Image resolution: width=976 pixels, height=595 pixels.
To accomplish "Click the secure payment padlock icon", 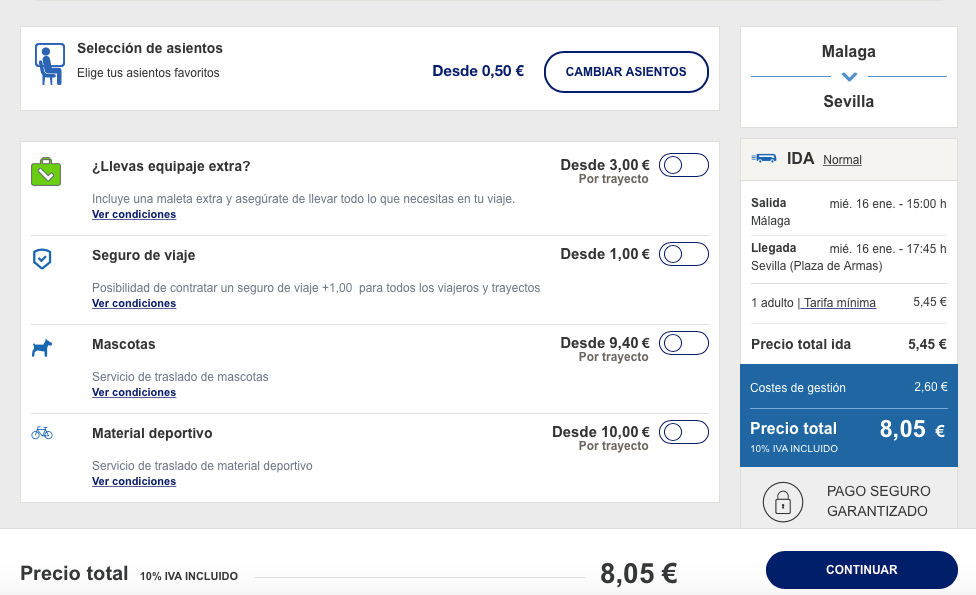I will pyautogui.click(x=782, y=502).
